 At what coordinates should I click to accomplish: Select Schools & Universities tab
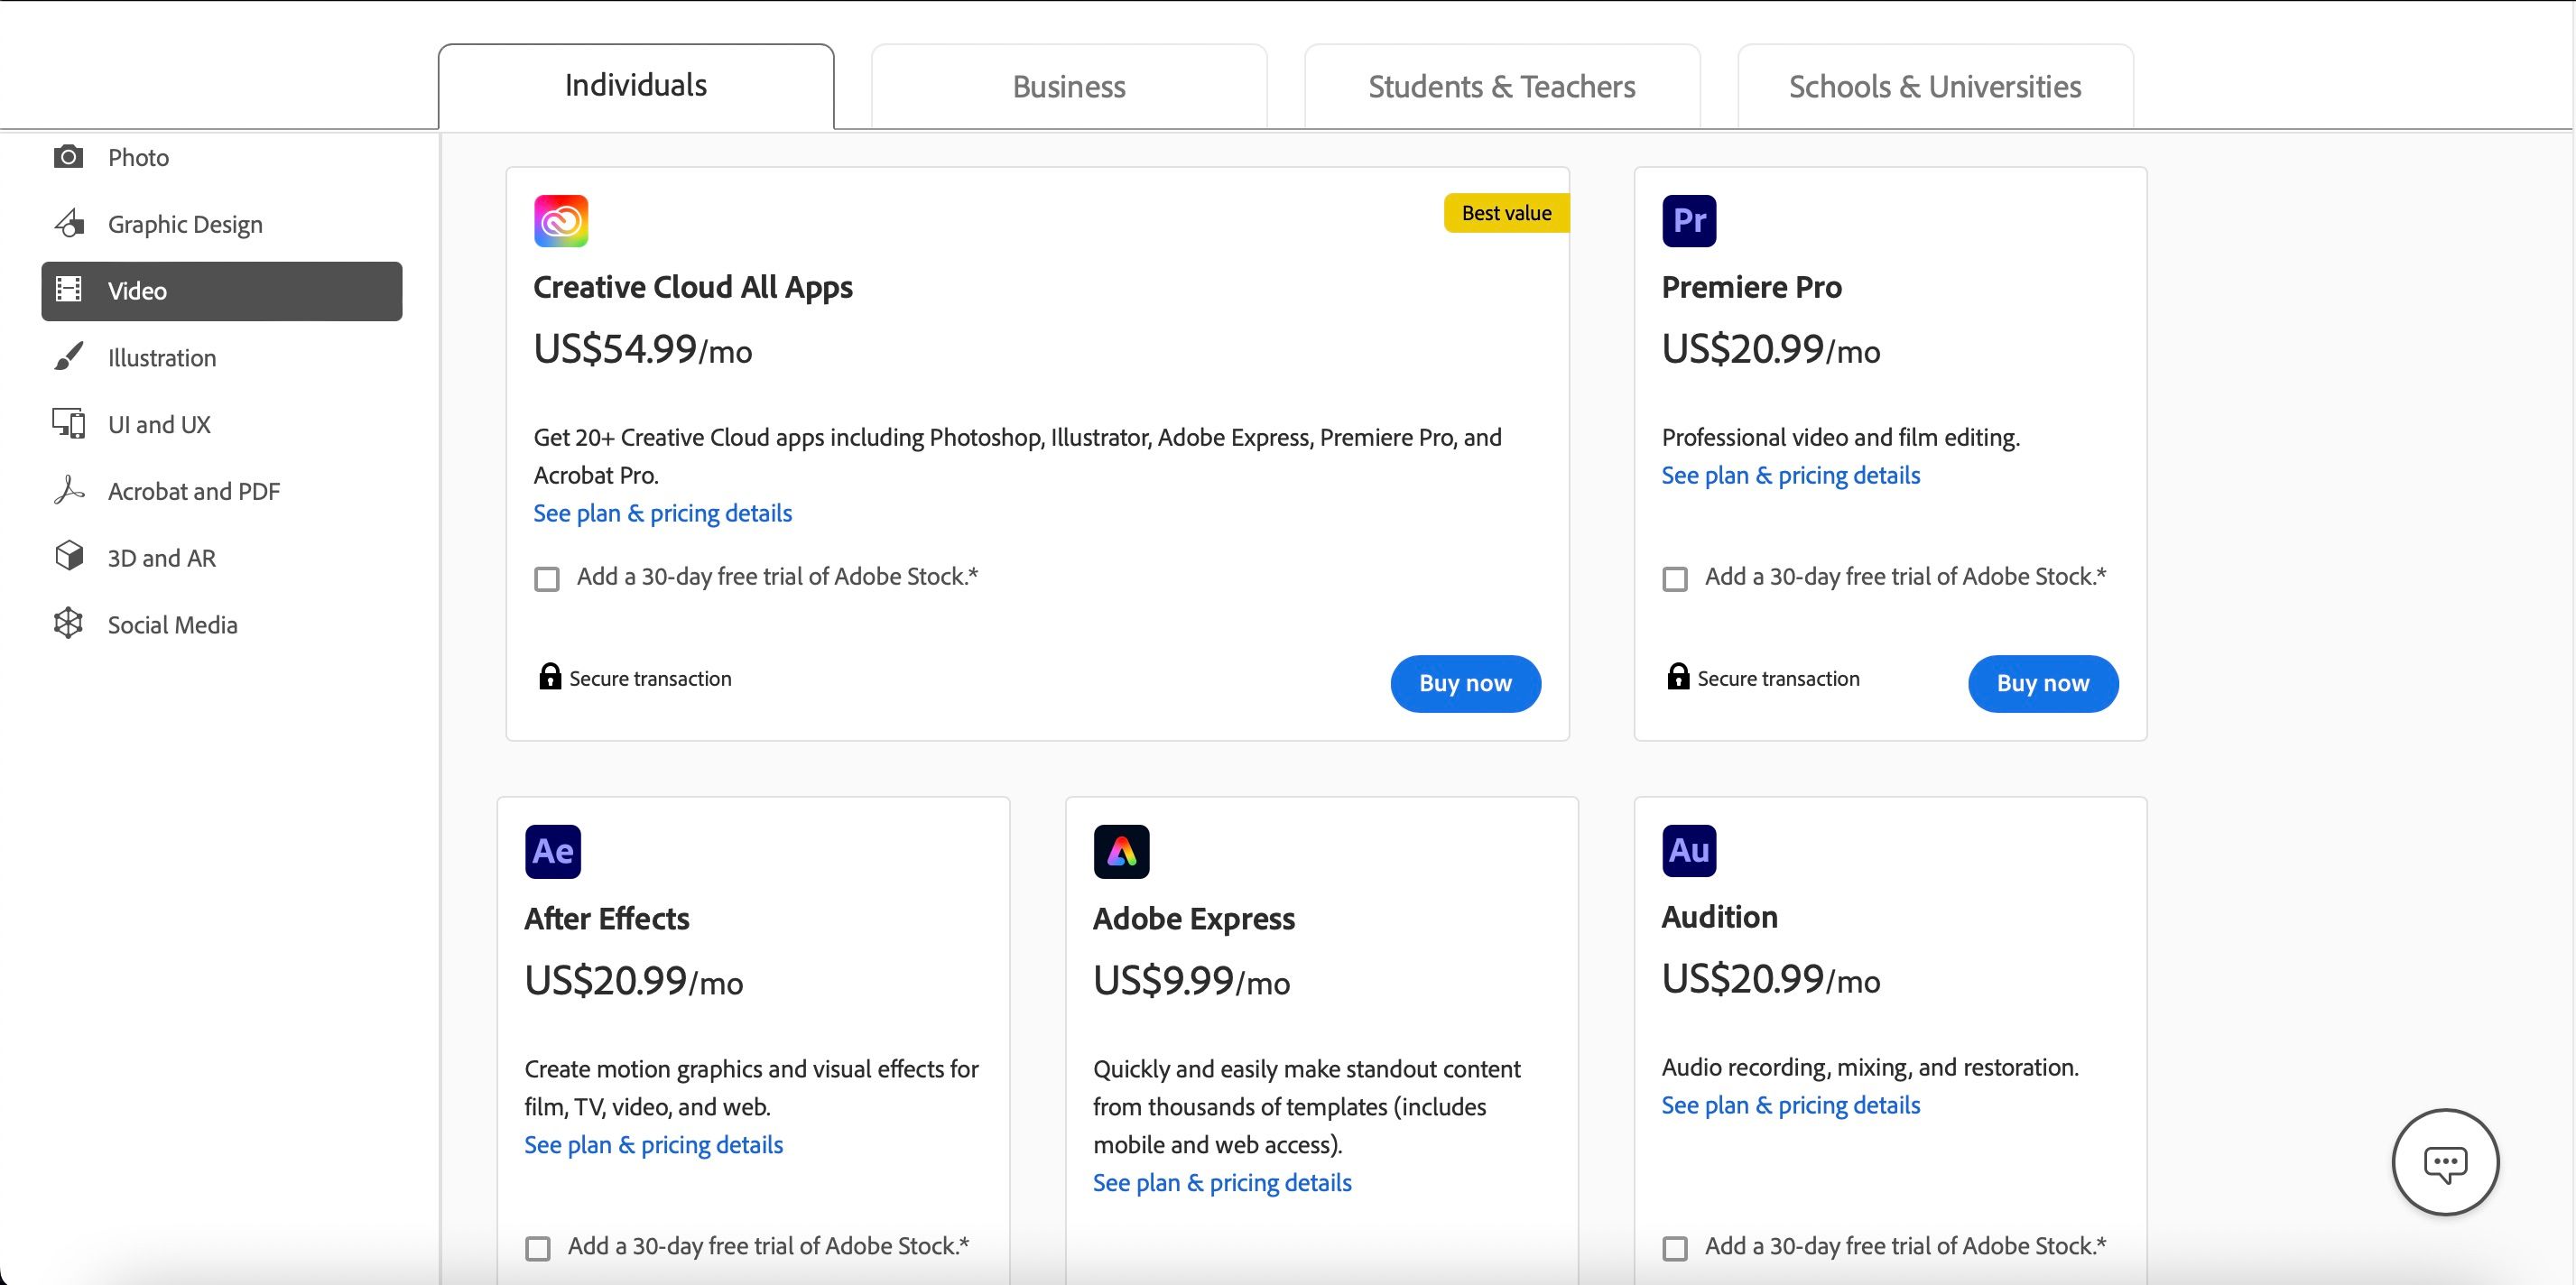[x=1934, y=87]
